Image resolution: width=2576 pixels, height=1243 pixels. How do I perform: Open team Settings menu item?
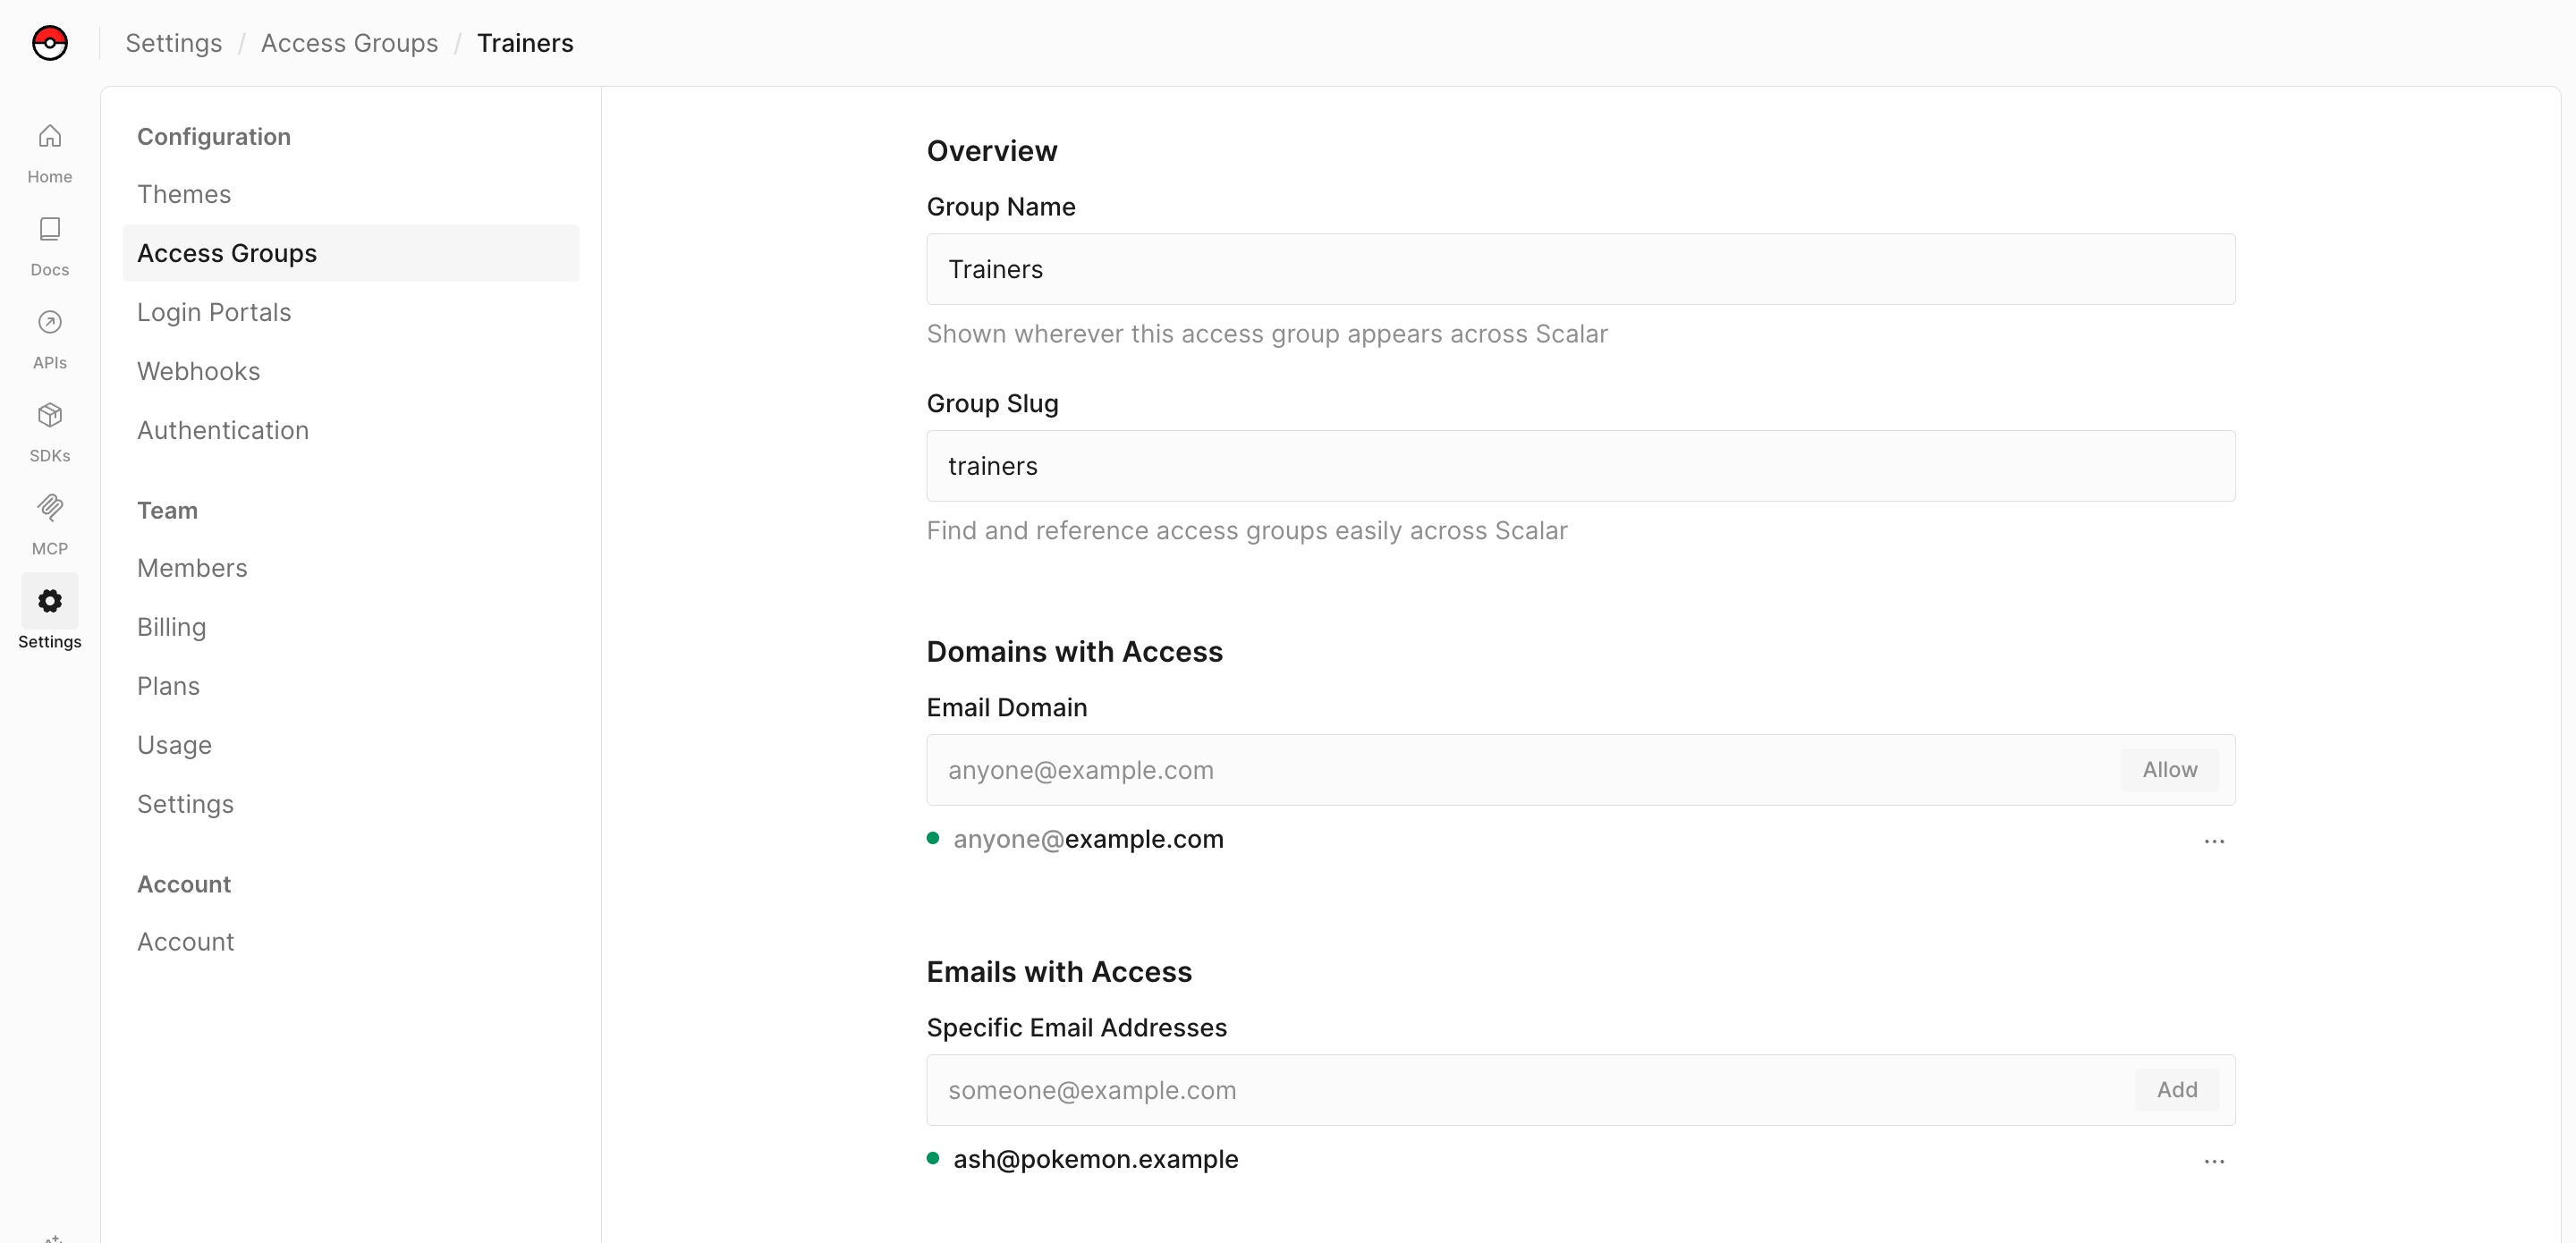[350, 804]
